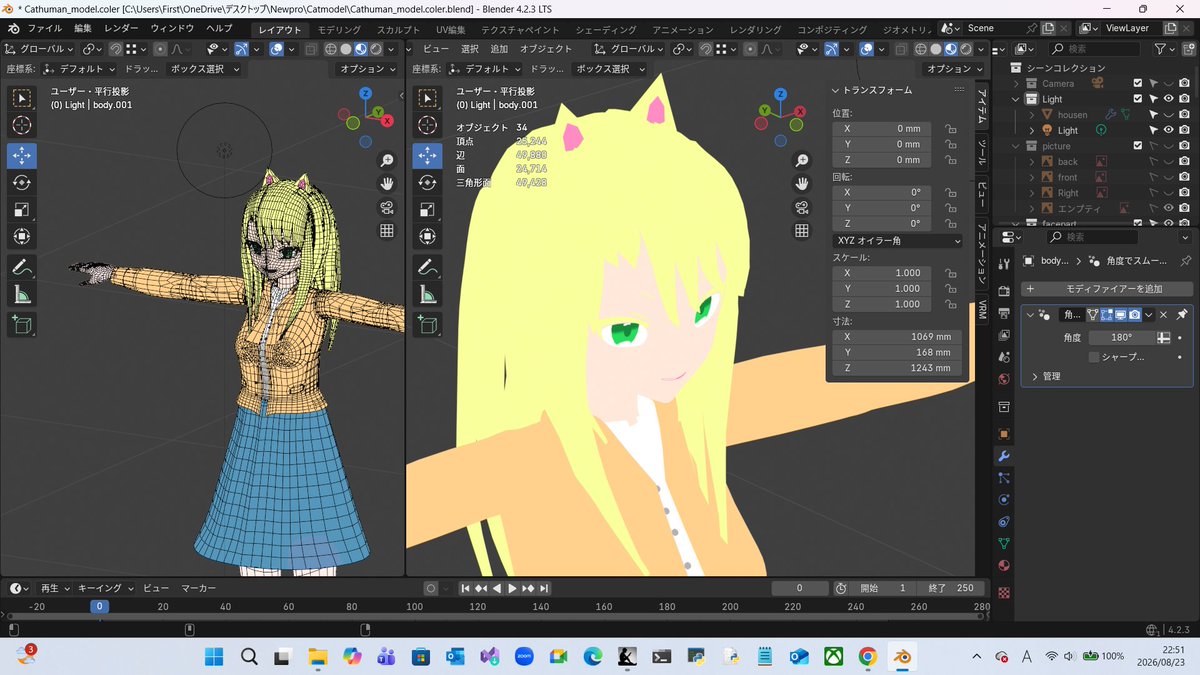The height and width of the screenshot is (675, 1200).
Task: Open the Tool properties tab
Action: coord(1004,263)
